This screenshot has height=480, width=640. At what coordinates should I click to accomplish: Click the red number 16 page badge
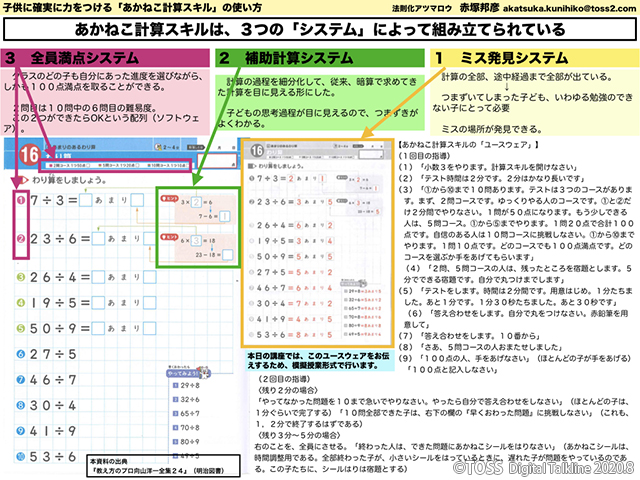[x=30, y=156]
